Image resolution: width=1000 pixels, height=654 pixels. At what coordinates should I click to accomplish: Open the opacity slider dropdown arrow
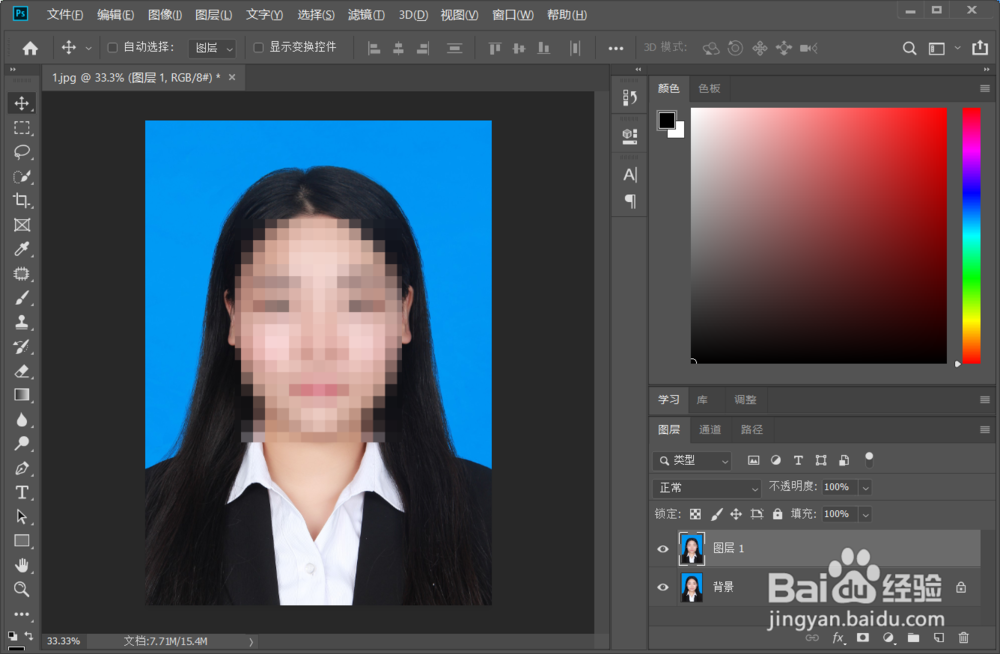[865, 487]
